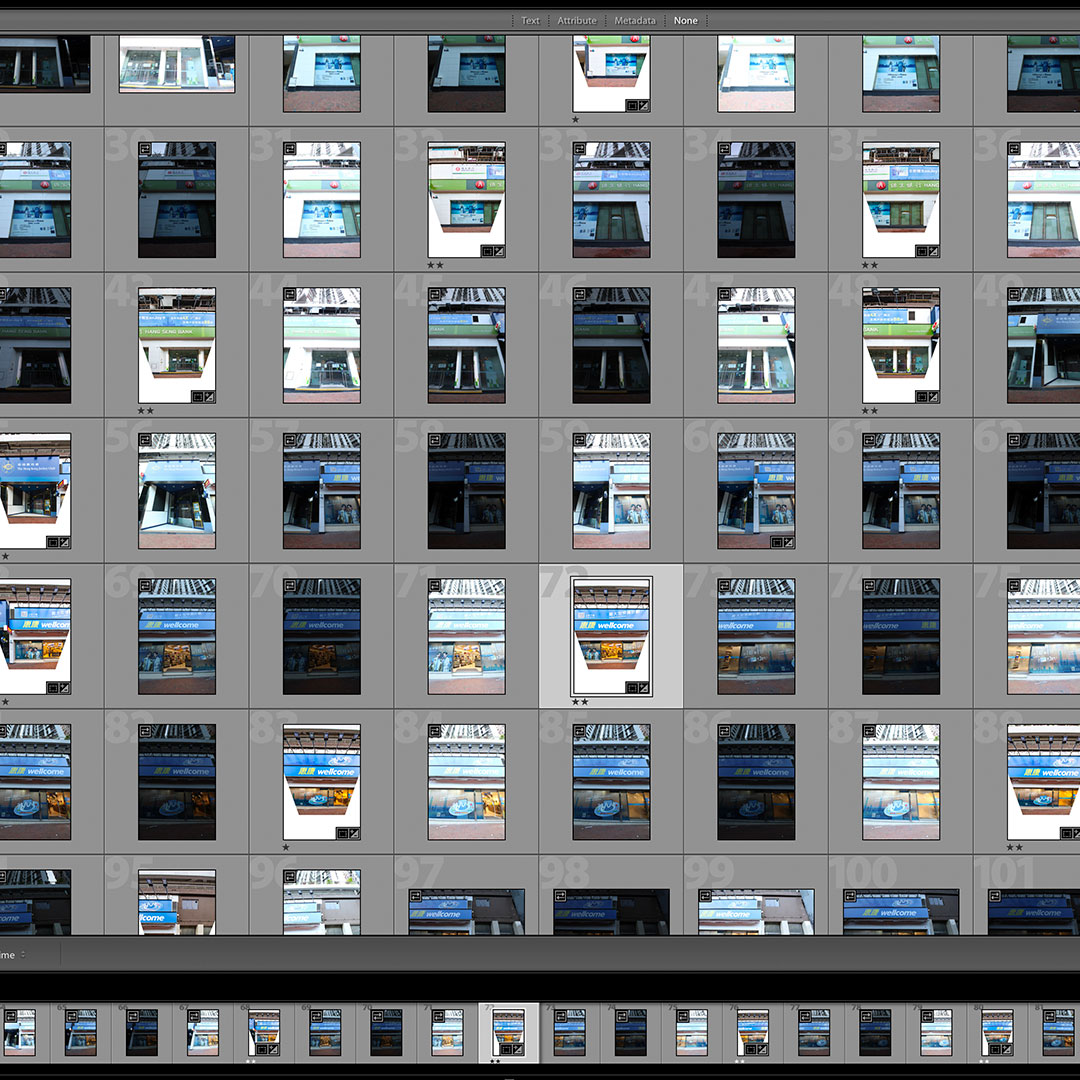
Task: Select the dark Wellcome photo in cell 70
Action: tap(321, 636)
